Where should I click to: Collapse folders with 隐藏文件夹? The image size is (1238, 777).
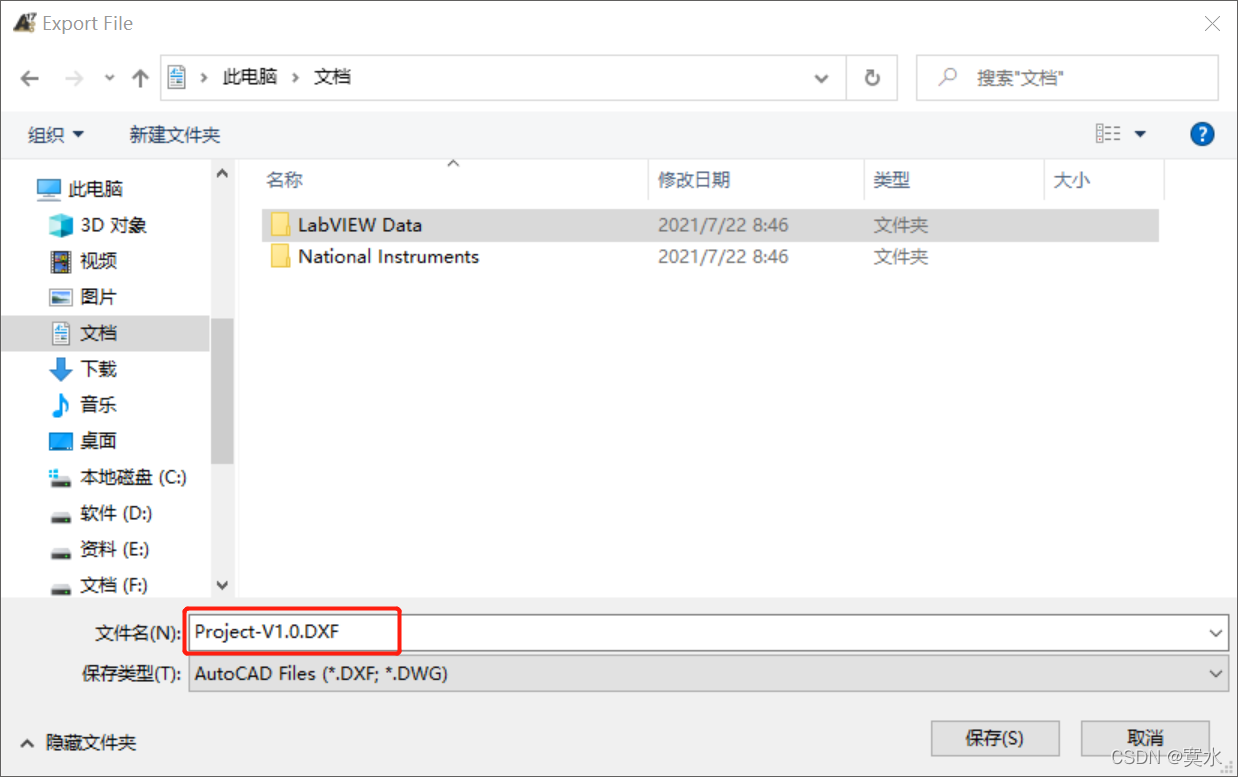click(x=78, y=743)
